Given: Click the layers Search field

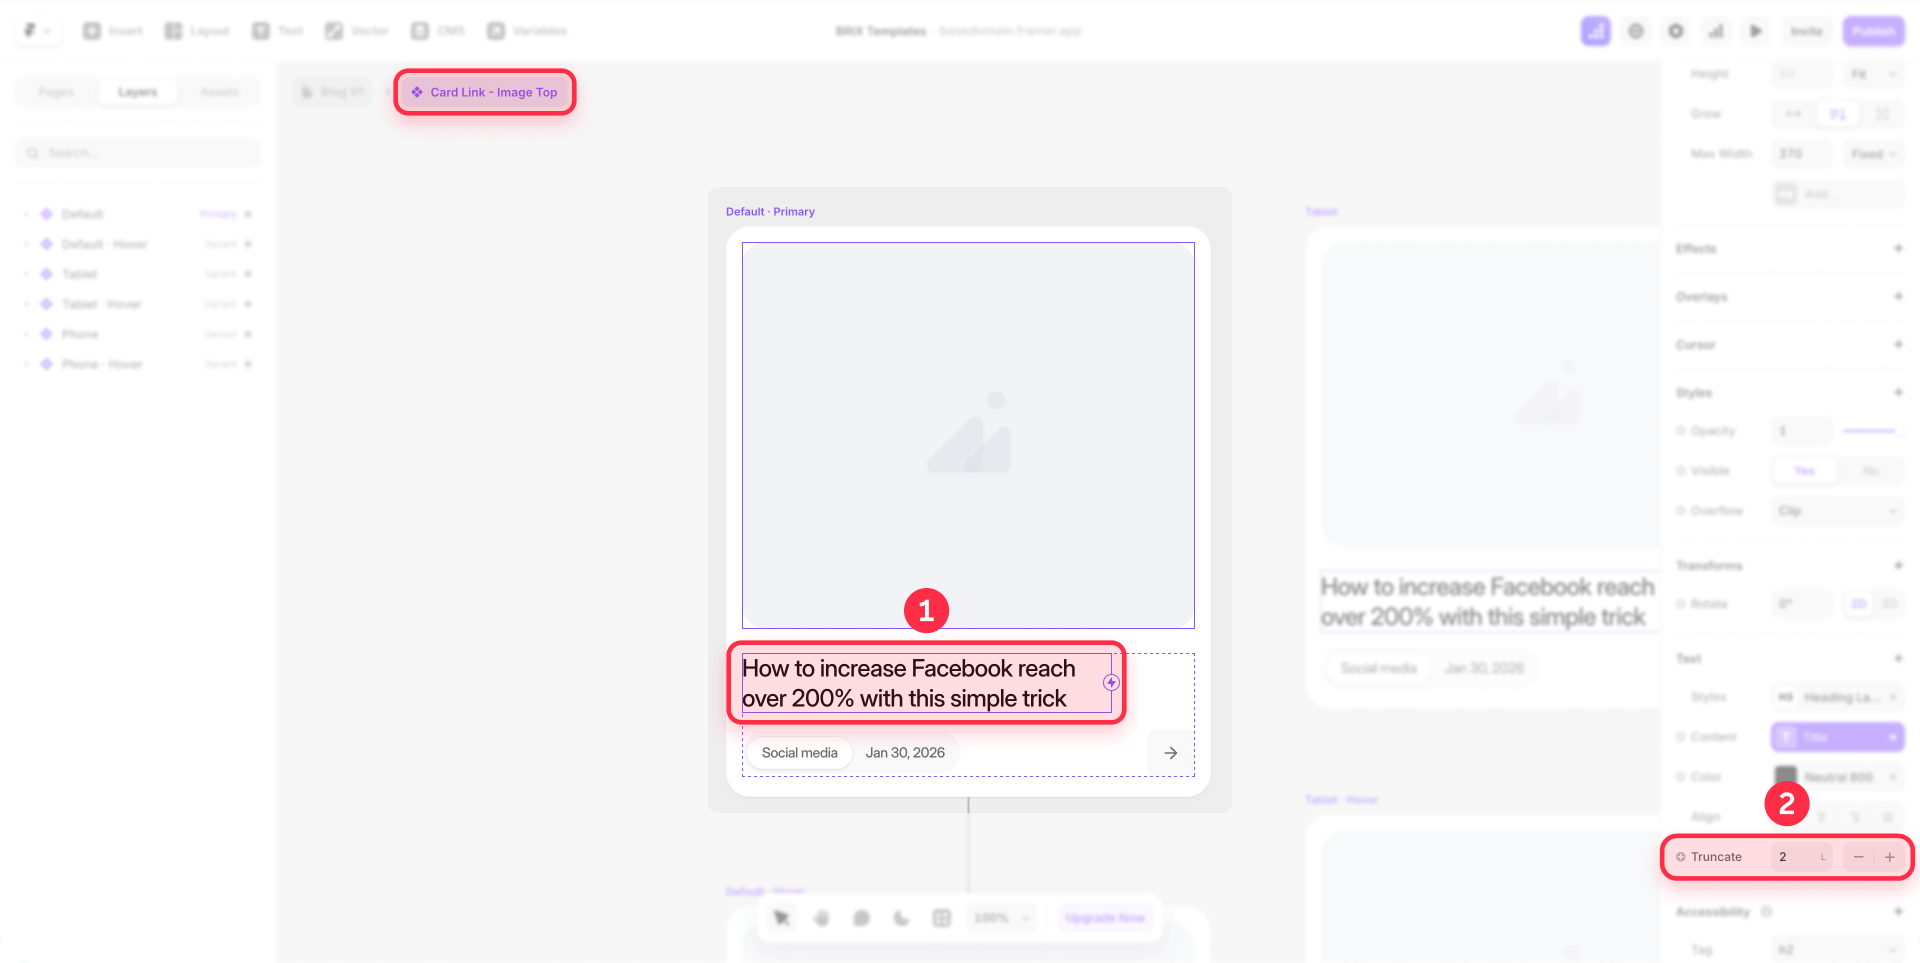Looking at the screenshot, I should point(138,153).
